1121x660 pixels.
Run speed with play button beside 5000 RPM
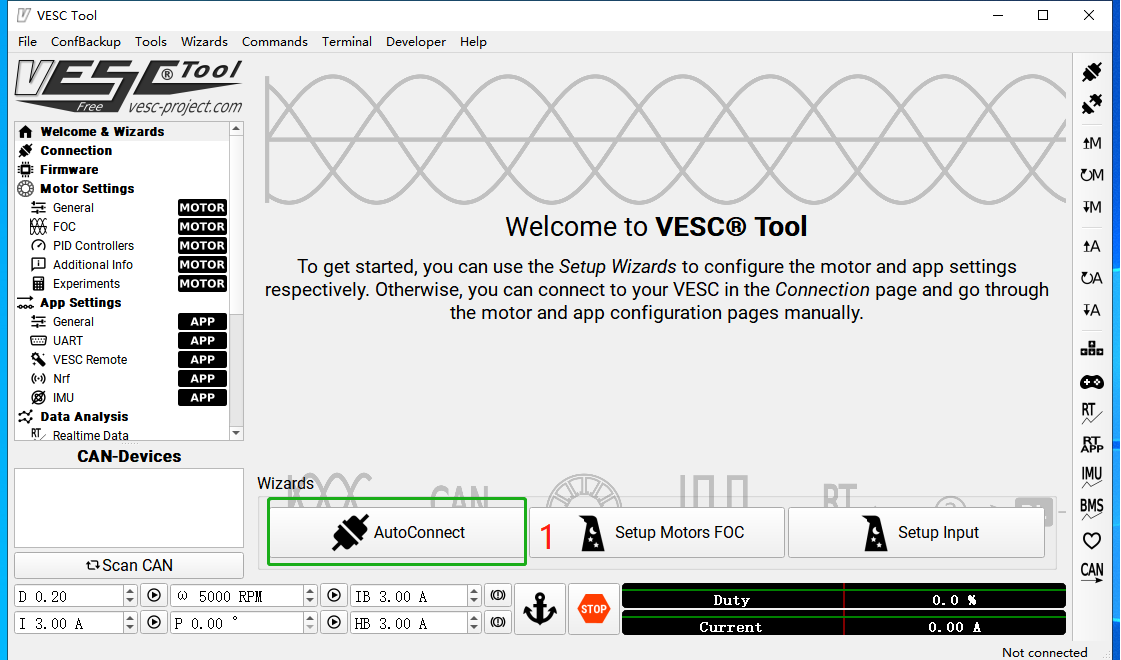pyautogui.click(x=333, y=596)
